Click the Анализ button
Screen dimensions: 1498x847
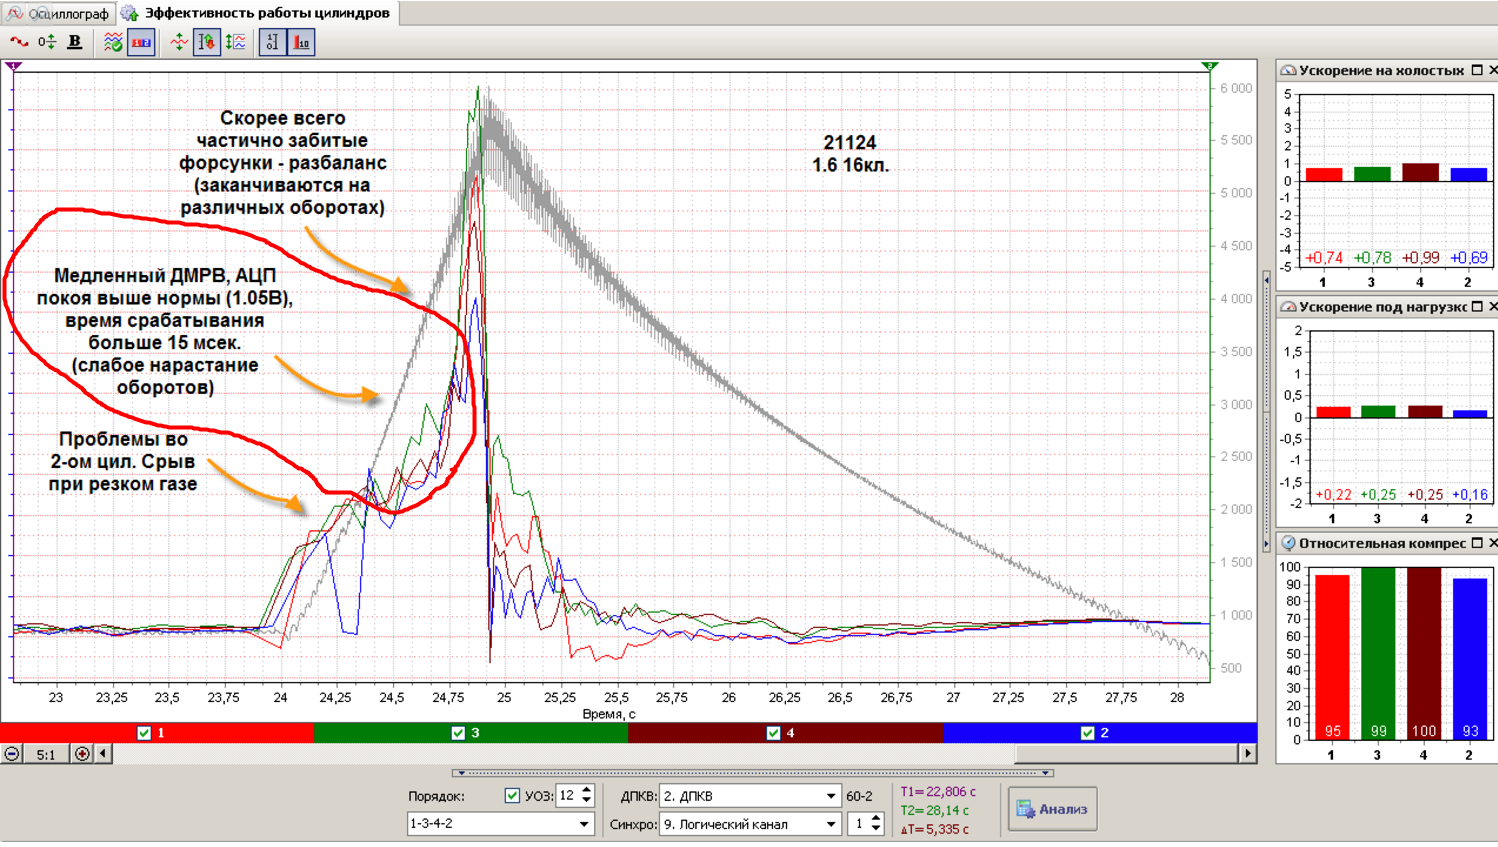tap(1053, 809)
